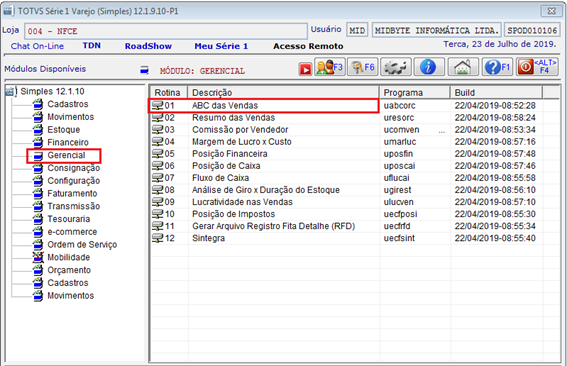Select Gerar Arquivo Registro Fita Detalhe
Viewport: 567px width, 366px height.
(273, 226)
